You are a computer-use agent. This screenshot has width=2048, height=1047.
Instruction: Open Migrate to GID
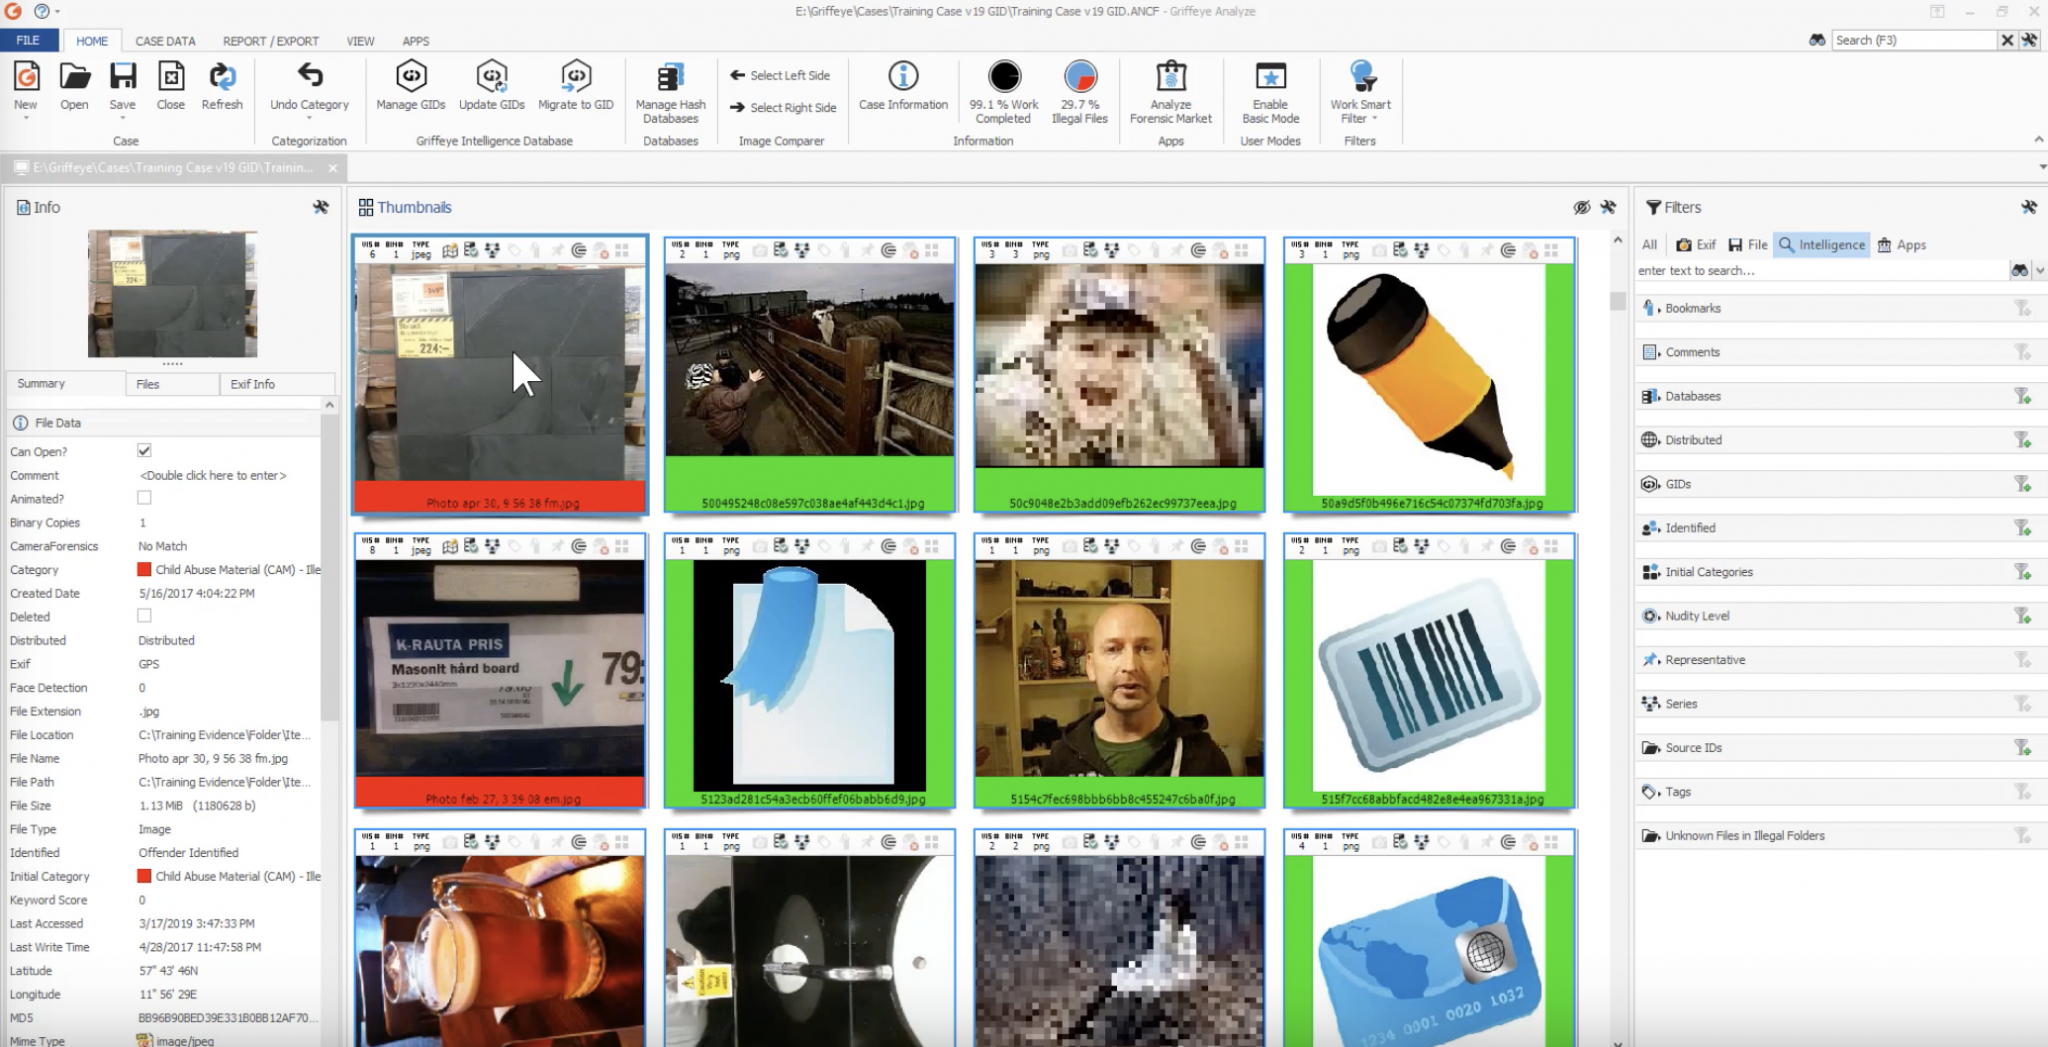(x=575, y=88)
